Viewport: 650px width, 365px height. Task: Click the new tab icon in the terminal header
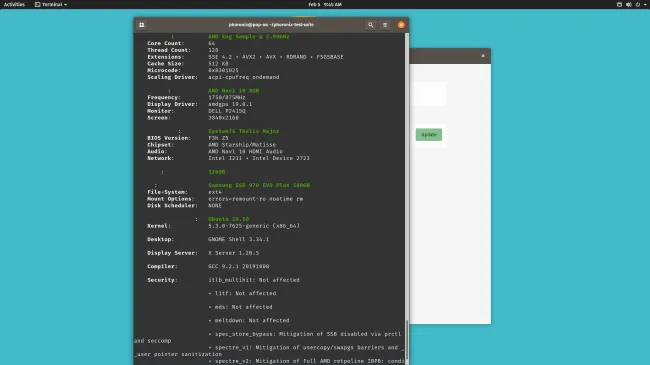coord(142,25)
